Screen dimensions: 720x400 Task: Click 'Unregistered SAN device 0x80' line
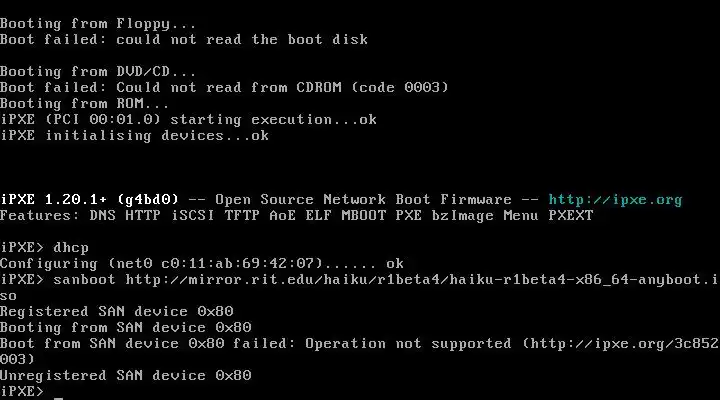(125, 376)
